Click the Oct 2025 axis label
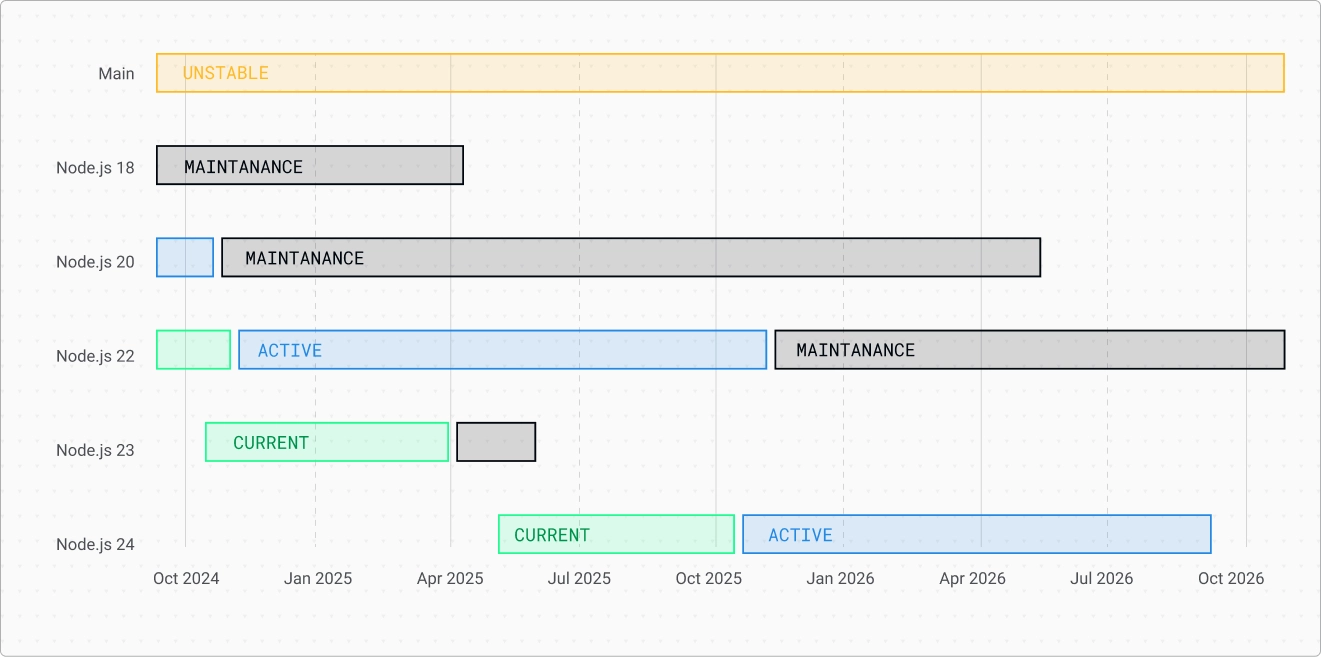The image size is (1321, 657). [709, 579]
